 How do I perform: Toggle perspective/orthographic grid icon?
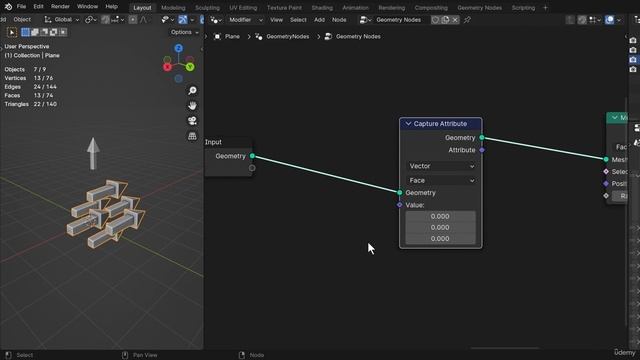(192, 136)
